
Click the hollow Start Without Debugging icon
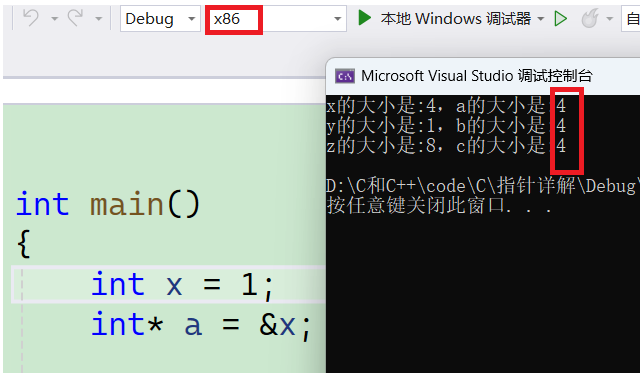tap(561, 18)
